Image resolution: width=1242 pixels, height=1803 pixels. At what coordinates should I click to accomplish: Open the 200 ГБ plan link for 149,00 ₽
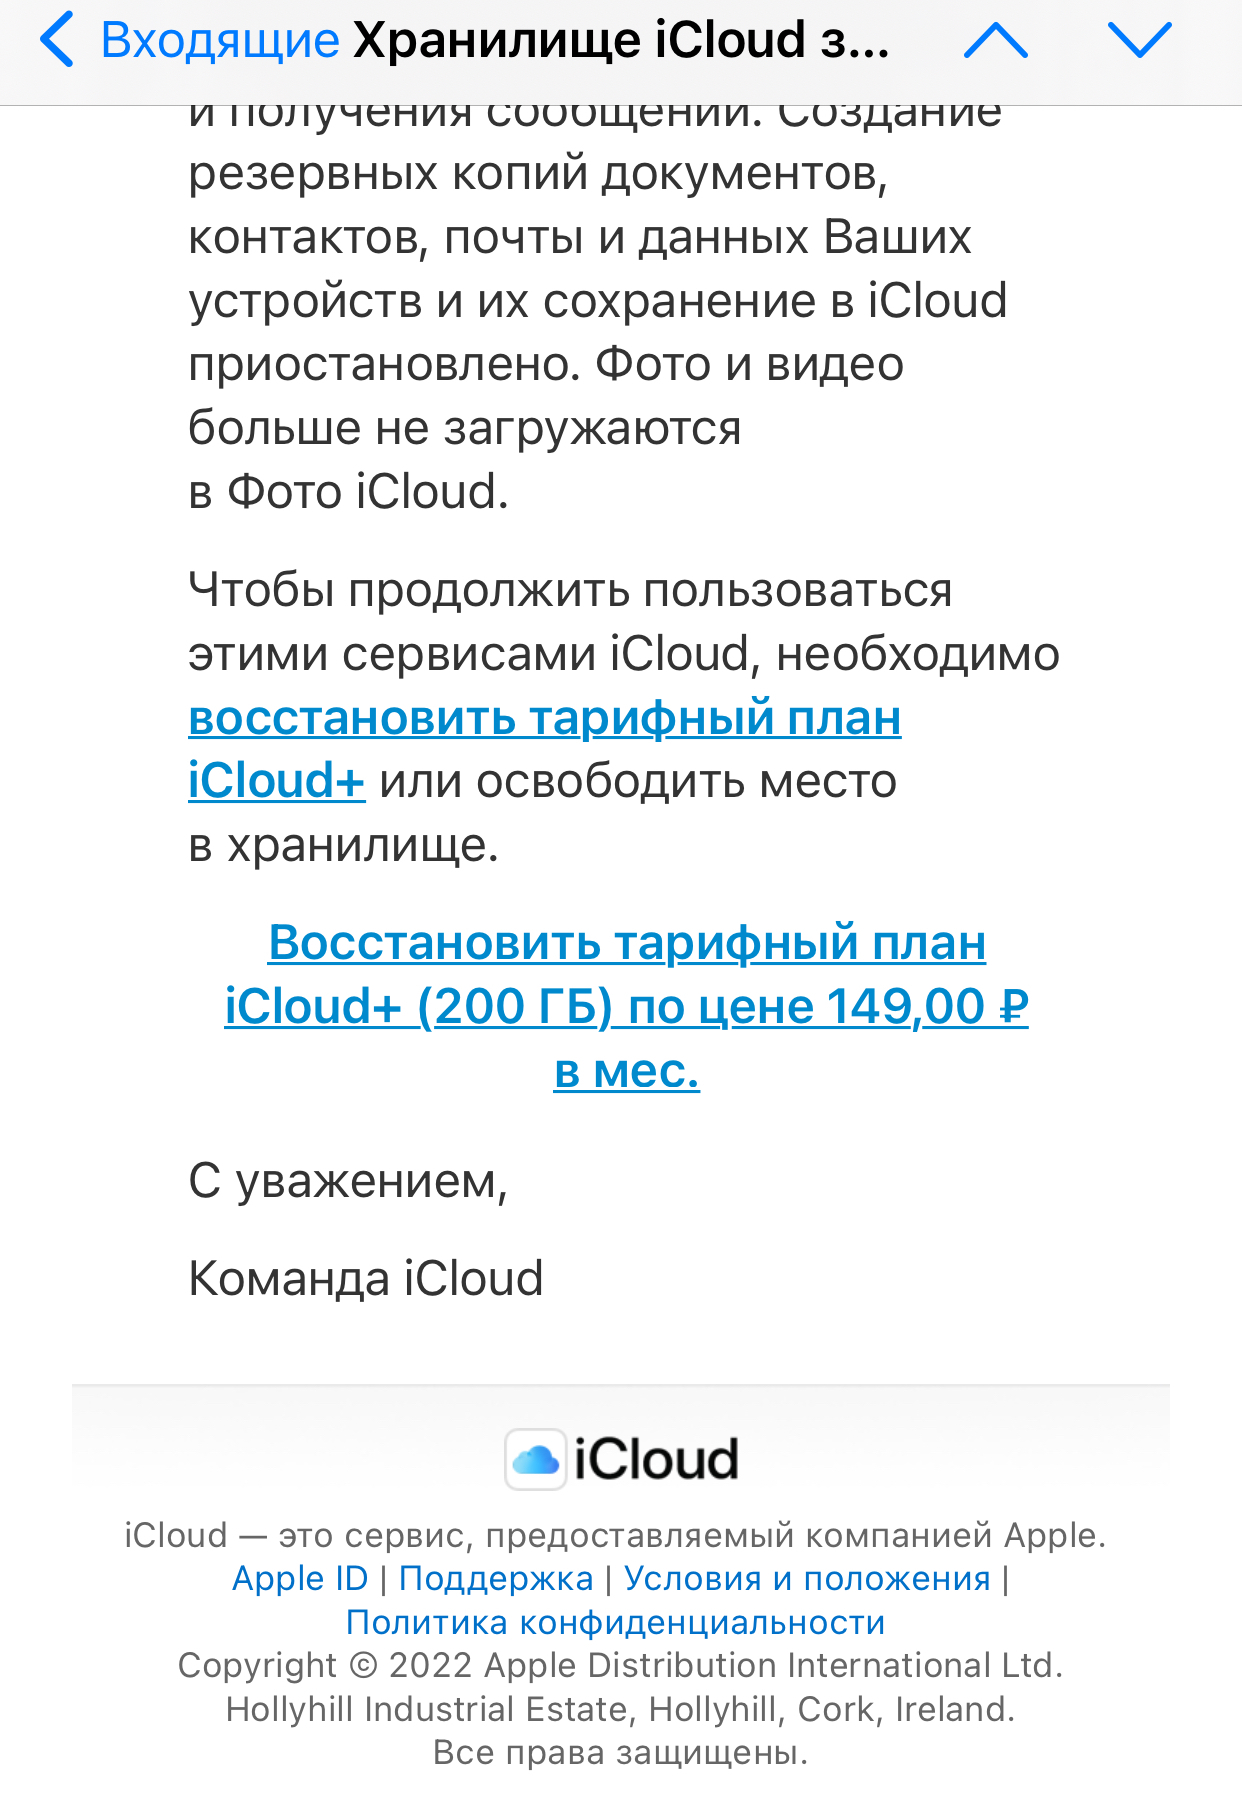click(626, 1006)
